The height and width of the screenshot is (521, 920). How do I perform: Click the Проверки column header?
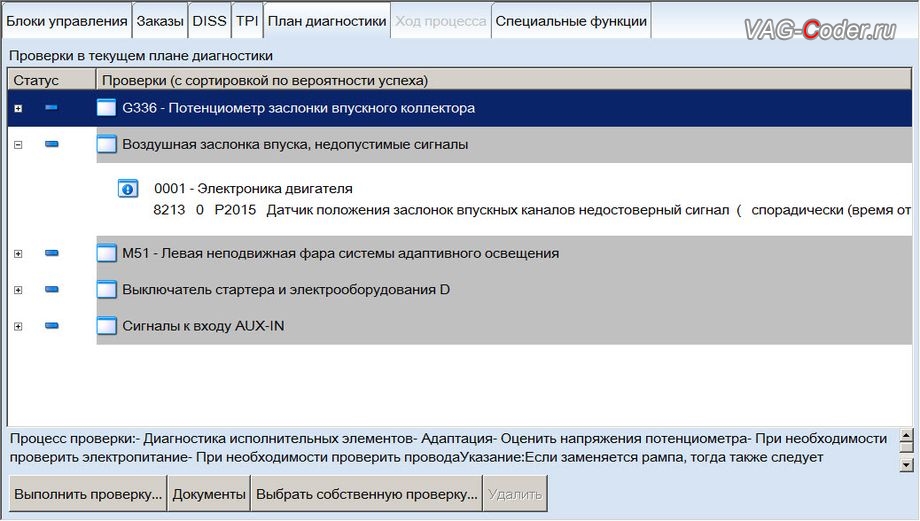503,80
